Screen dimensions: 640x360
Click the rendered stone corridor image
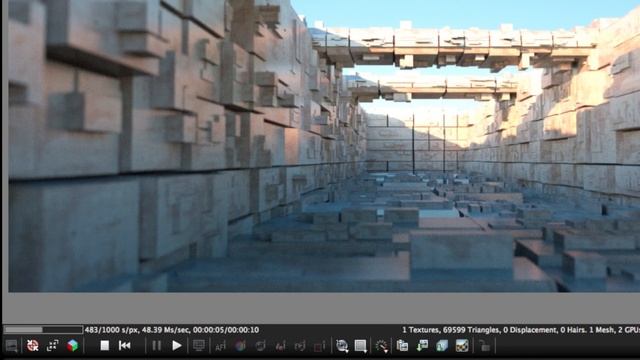[x=324, y=146]
